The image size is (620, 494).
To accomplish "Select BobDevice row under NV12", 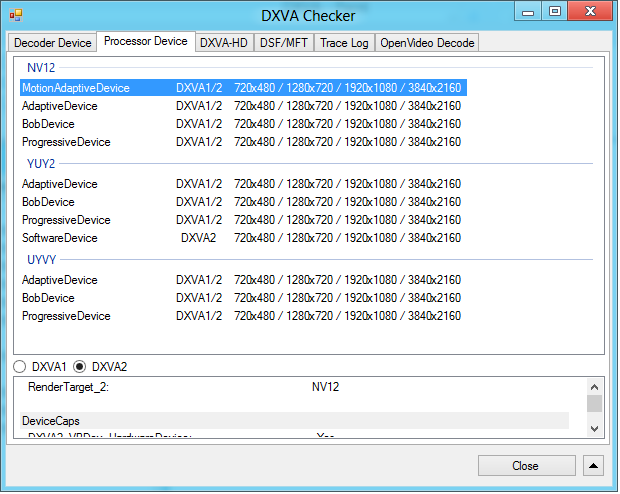I will pos(242,124).
